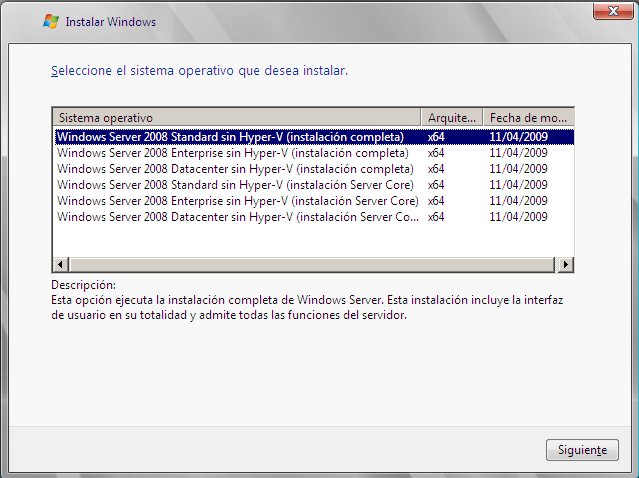Click x64 in Standard Server Core row
This screenshot has width=639, height=478.
point(436,185)
